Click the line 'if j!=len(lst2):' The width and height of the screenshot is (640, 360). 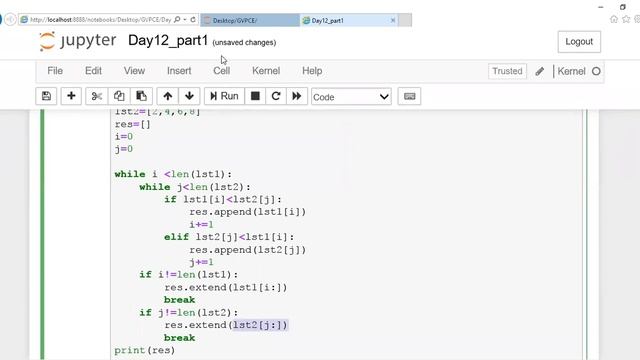189,313
